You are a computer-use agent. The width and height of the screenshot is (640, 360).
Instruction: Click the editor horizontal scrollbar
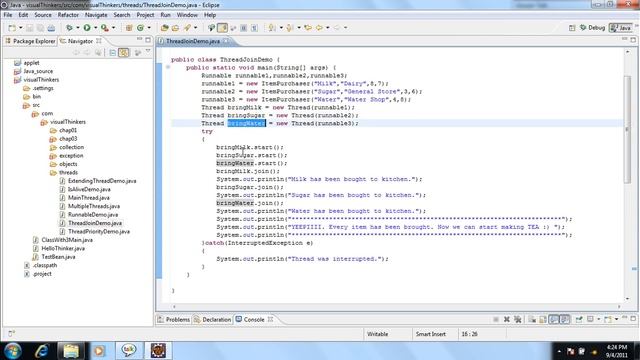(x=396, y=307)
